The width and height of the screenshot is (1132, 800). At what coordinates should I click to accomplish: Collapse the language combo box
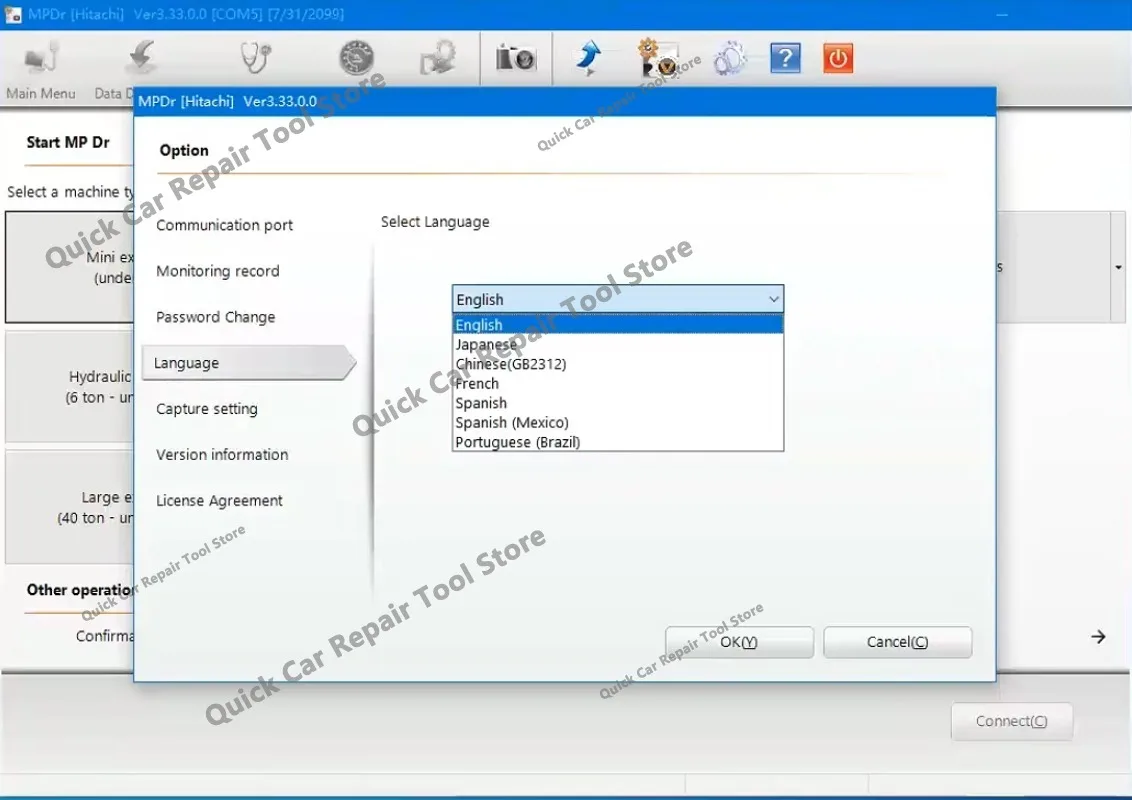773,299
